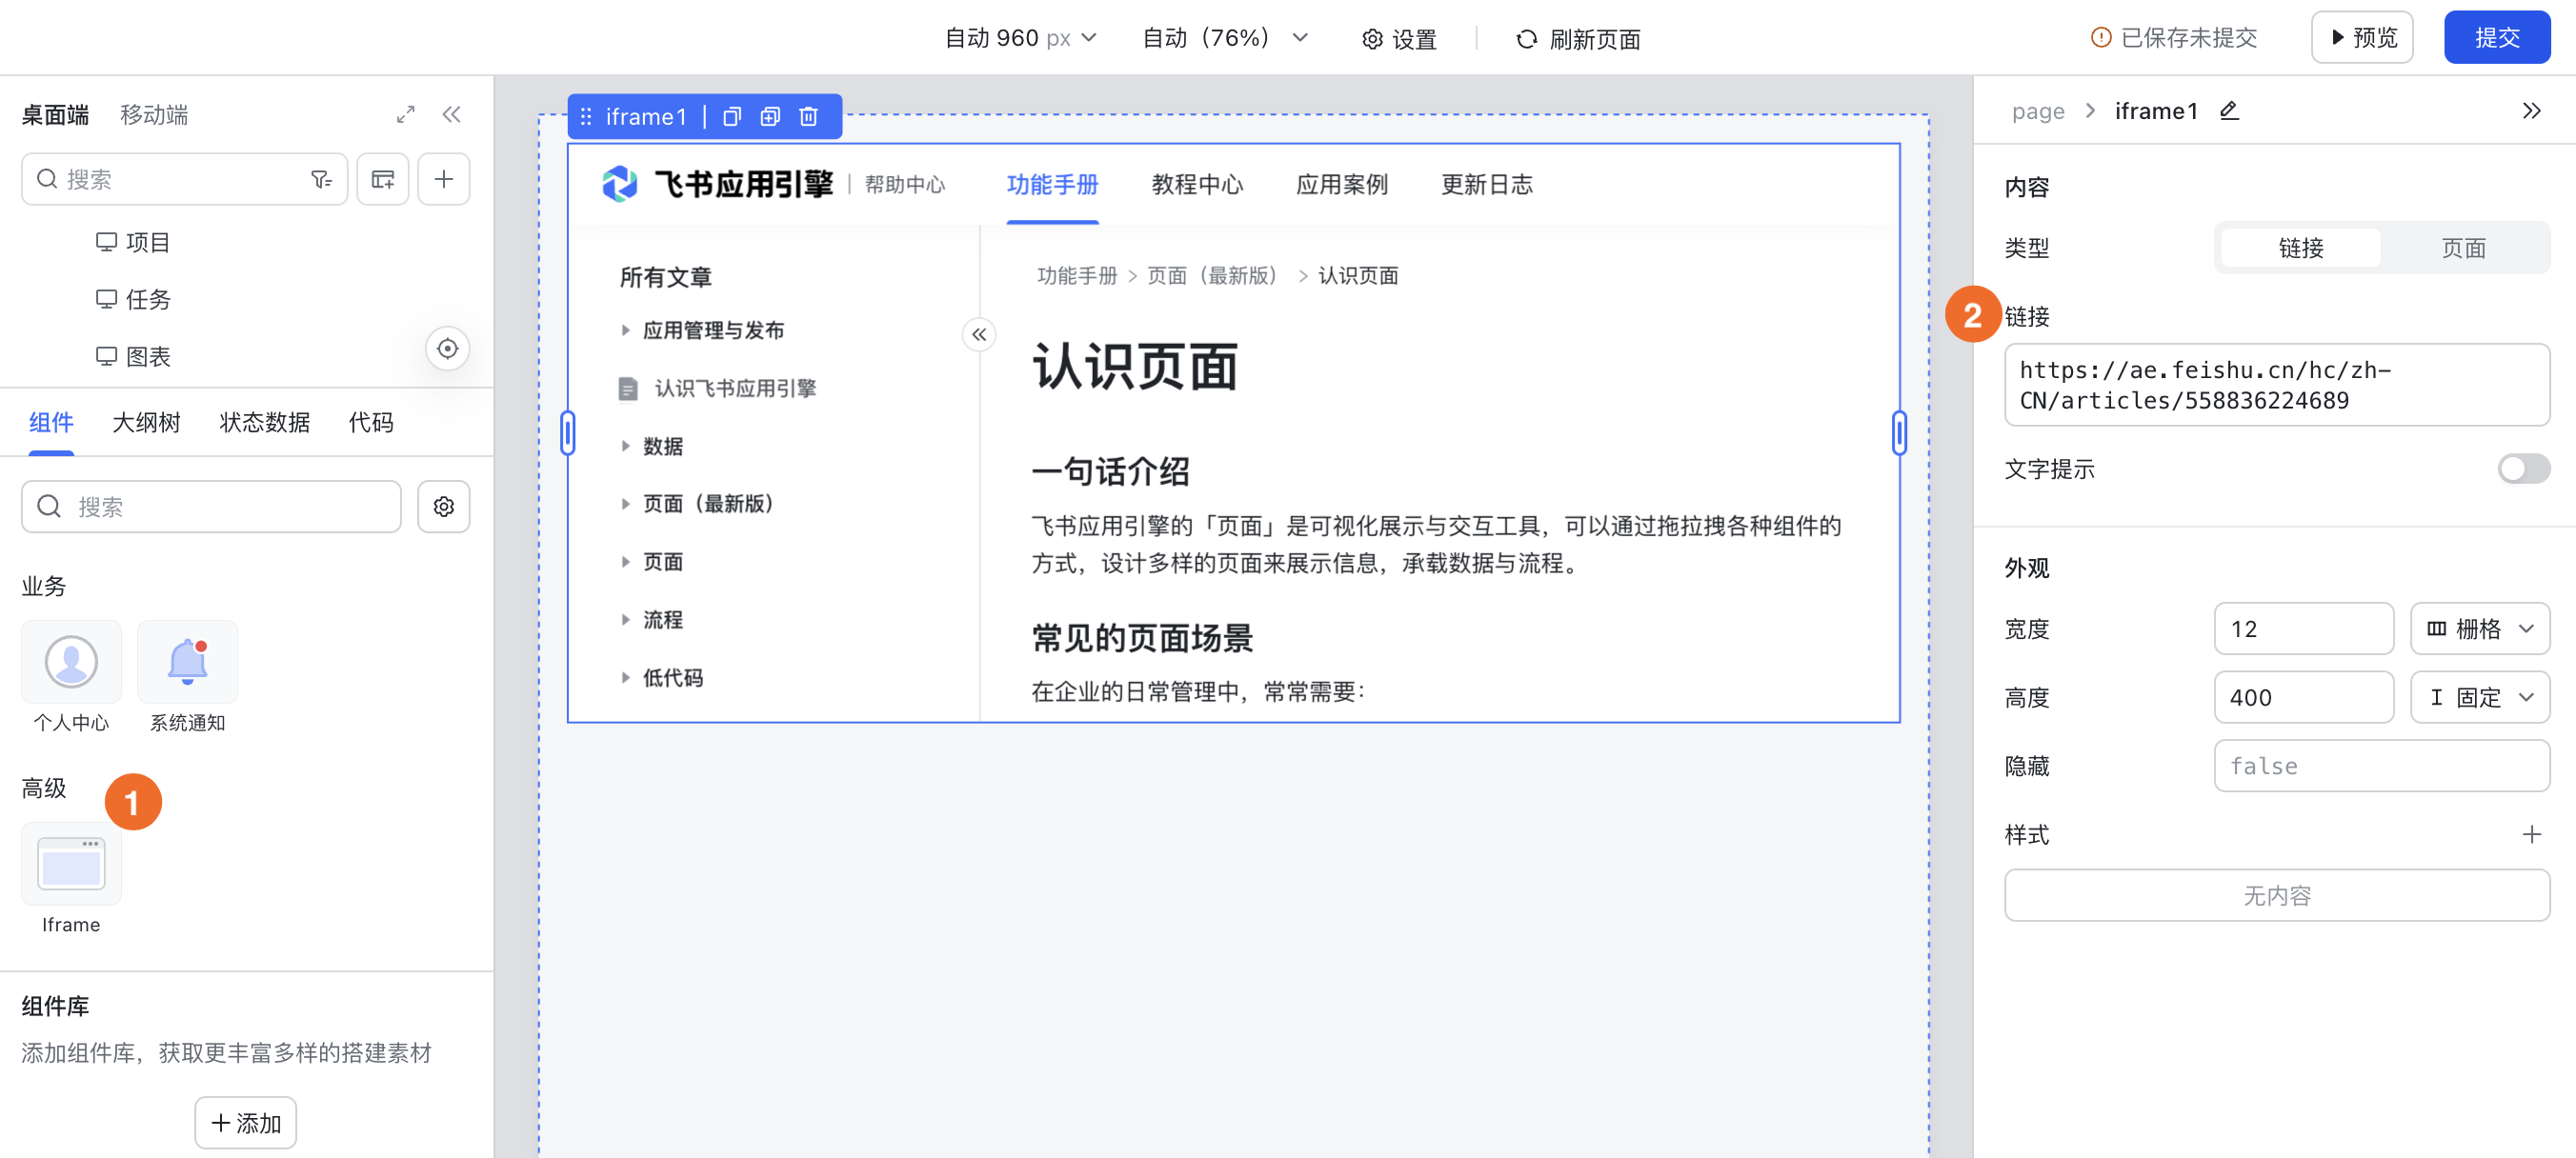Image resolution: width=2576 pixels, height=1158 pixels.
Task: Open 功能手册 tab in help center
Action: tap(1052, 185)
